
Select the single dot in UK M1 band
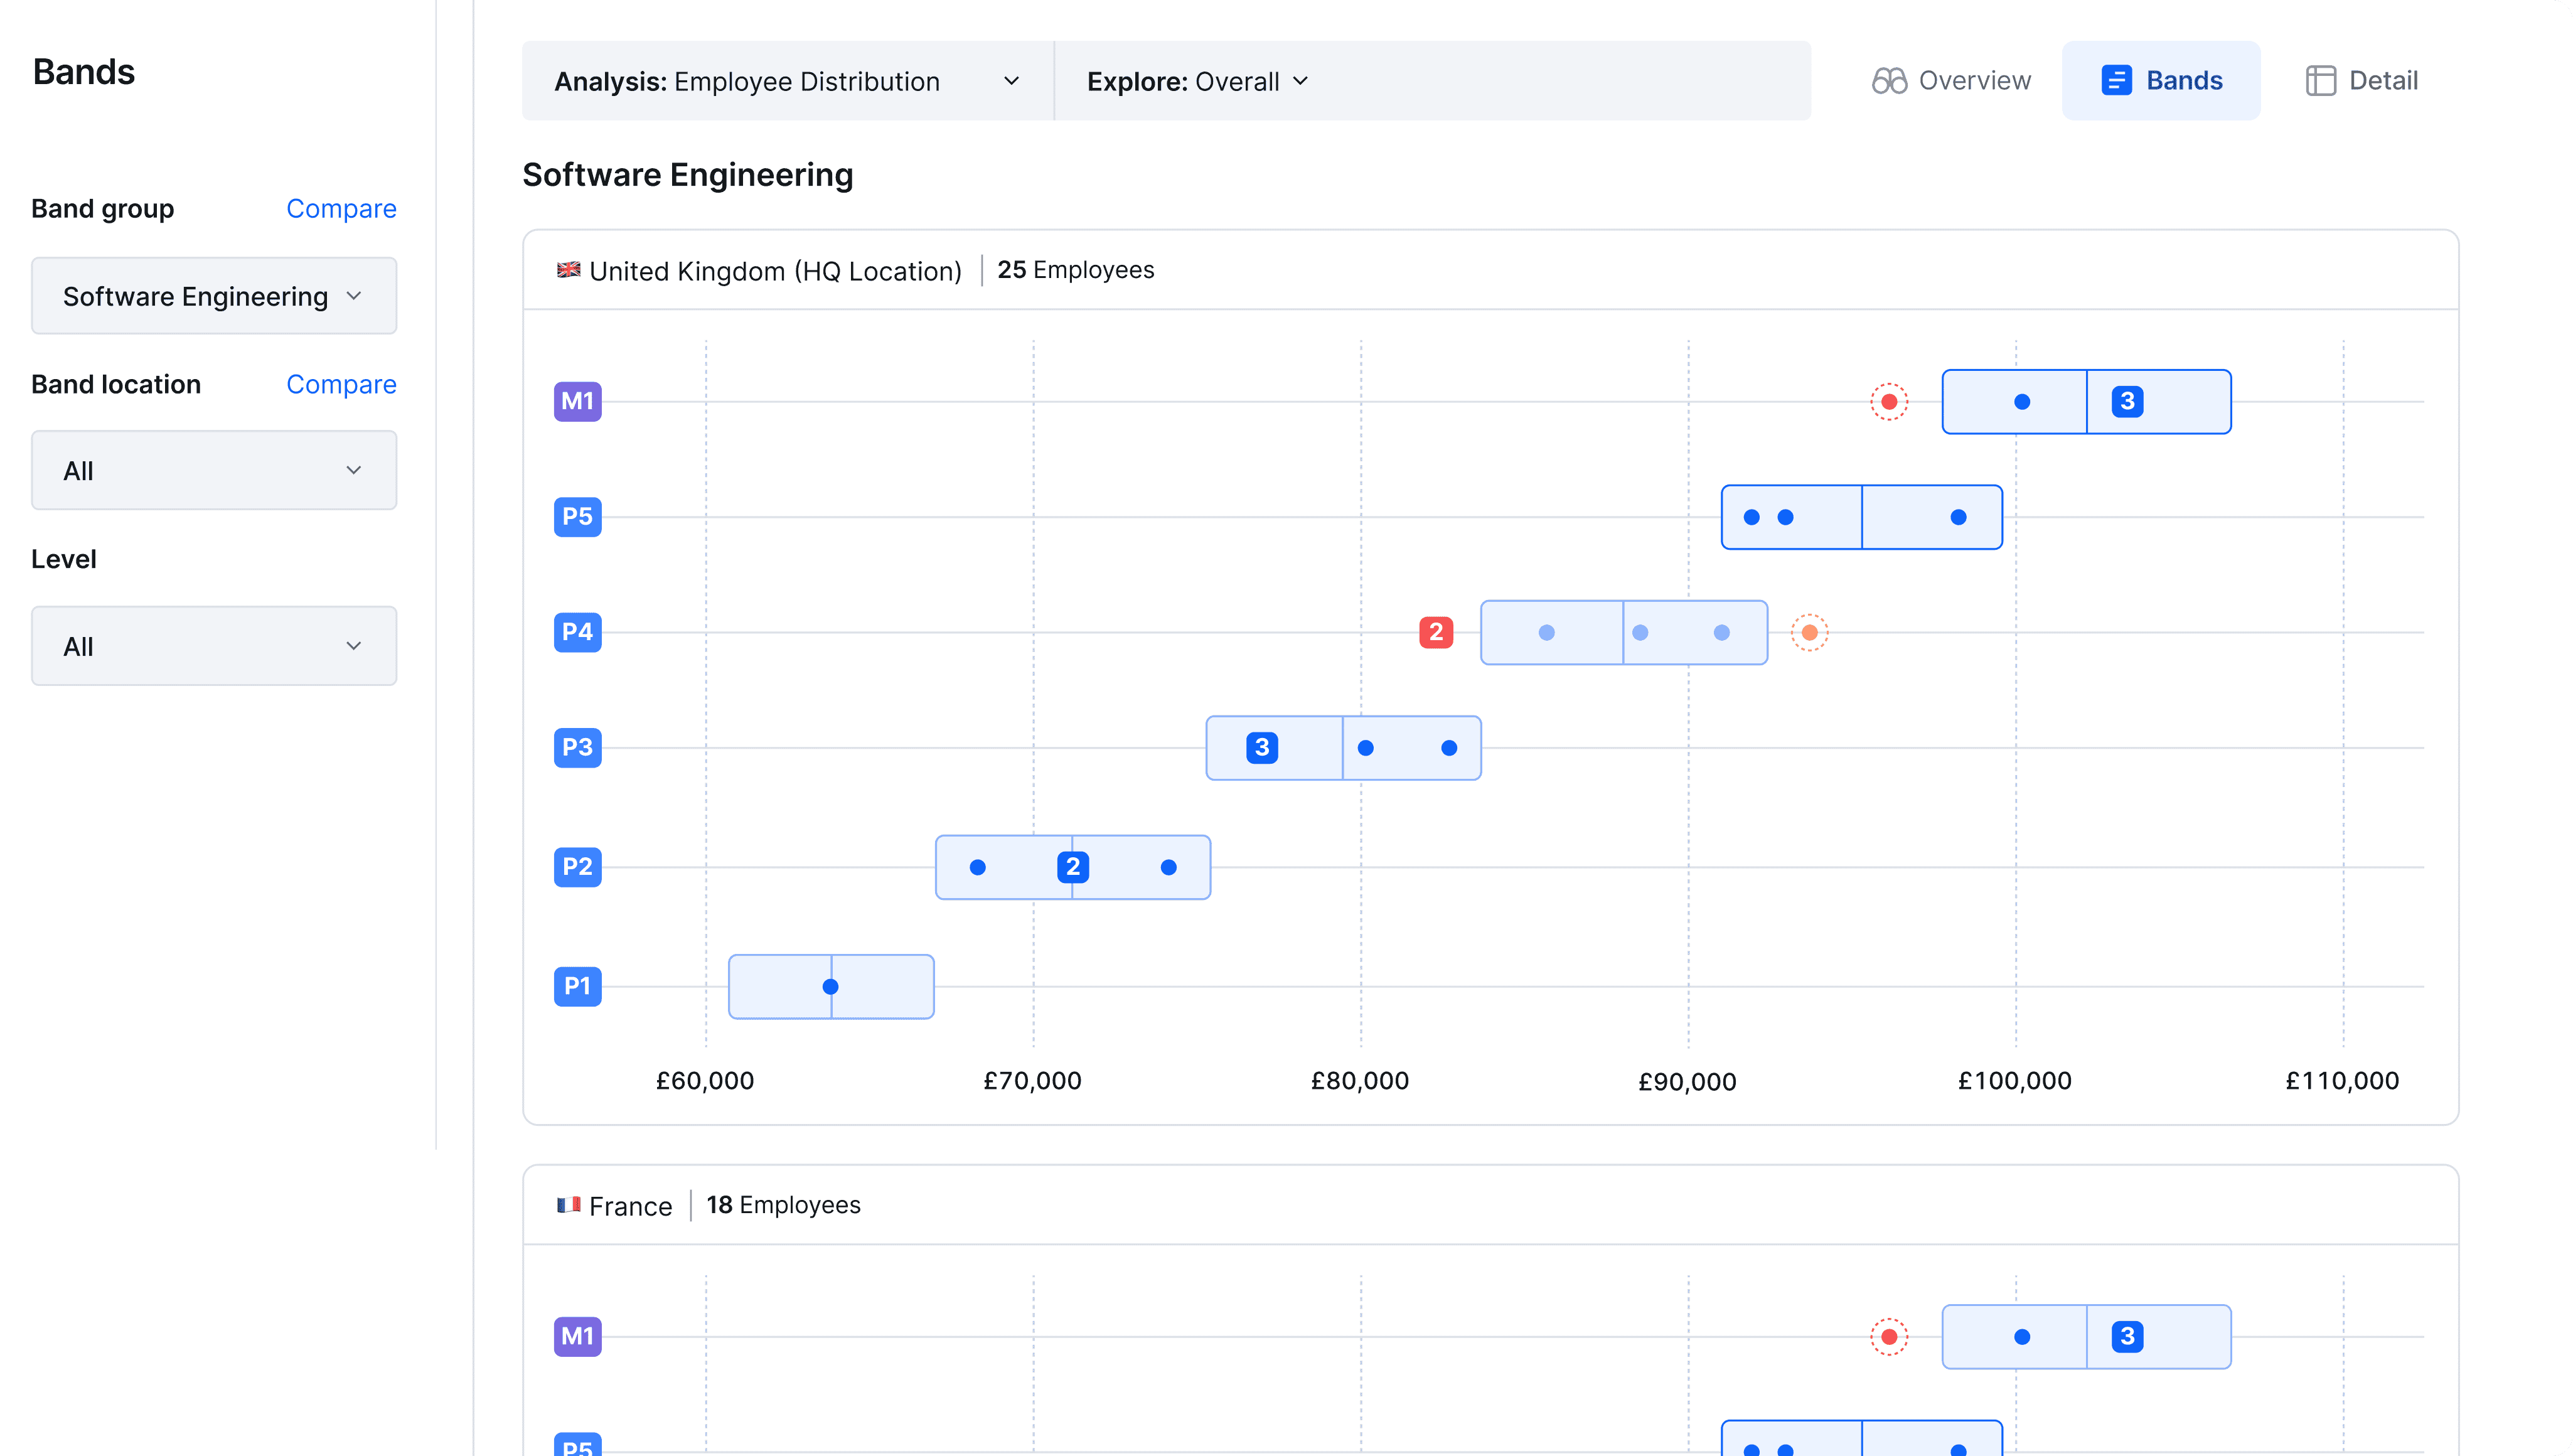[2022, 402]
